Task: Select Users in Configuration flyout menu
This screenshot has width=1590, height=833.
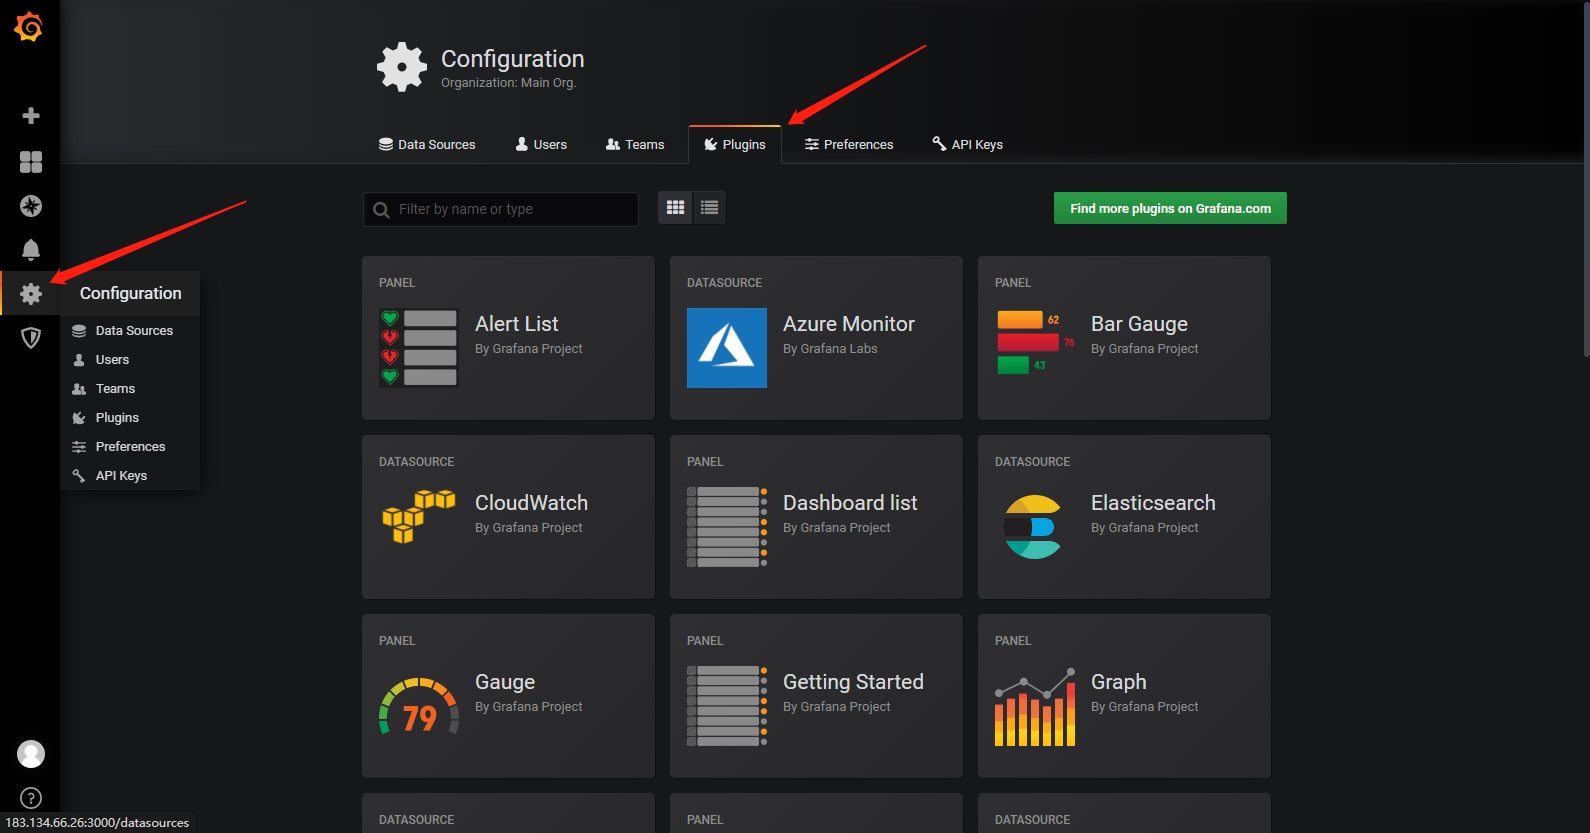Action: (130, 360)
